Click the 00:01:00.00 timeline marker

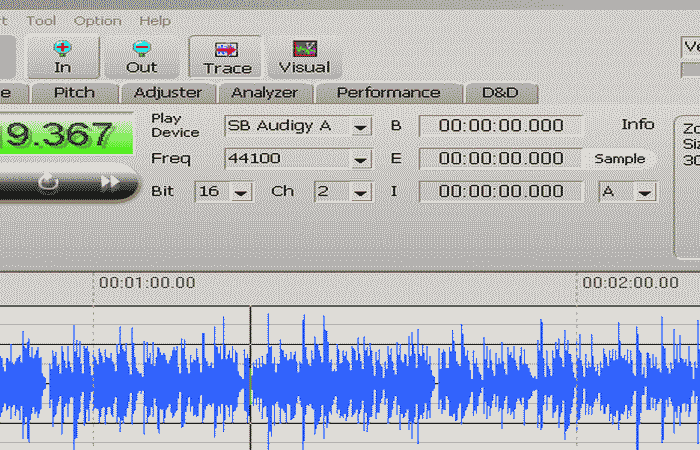click(x=146, y=283)
